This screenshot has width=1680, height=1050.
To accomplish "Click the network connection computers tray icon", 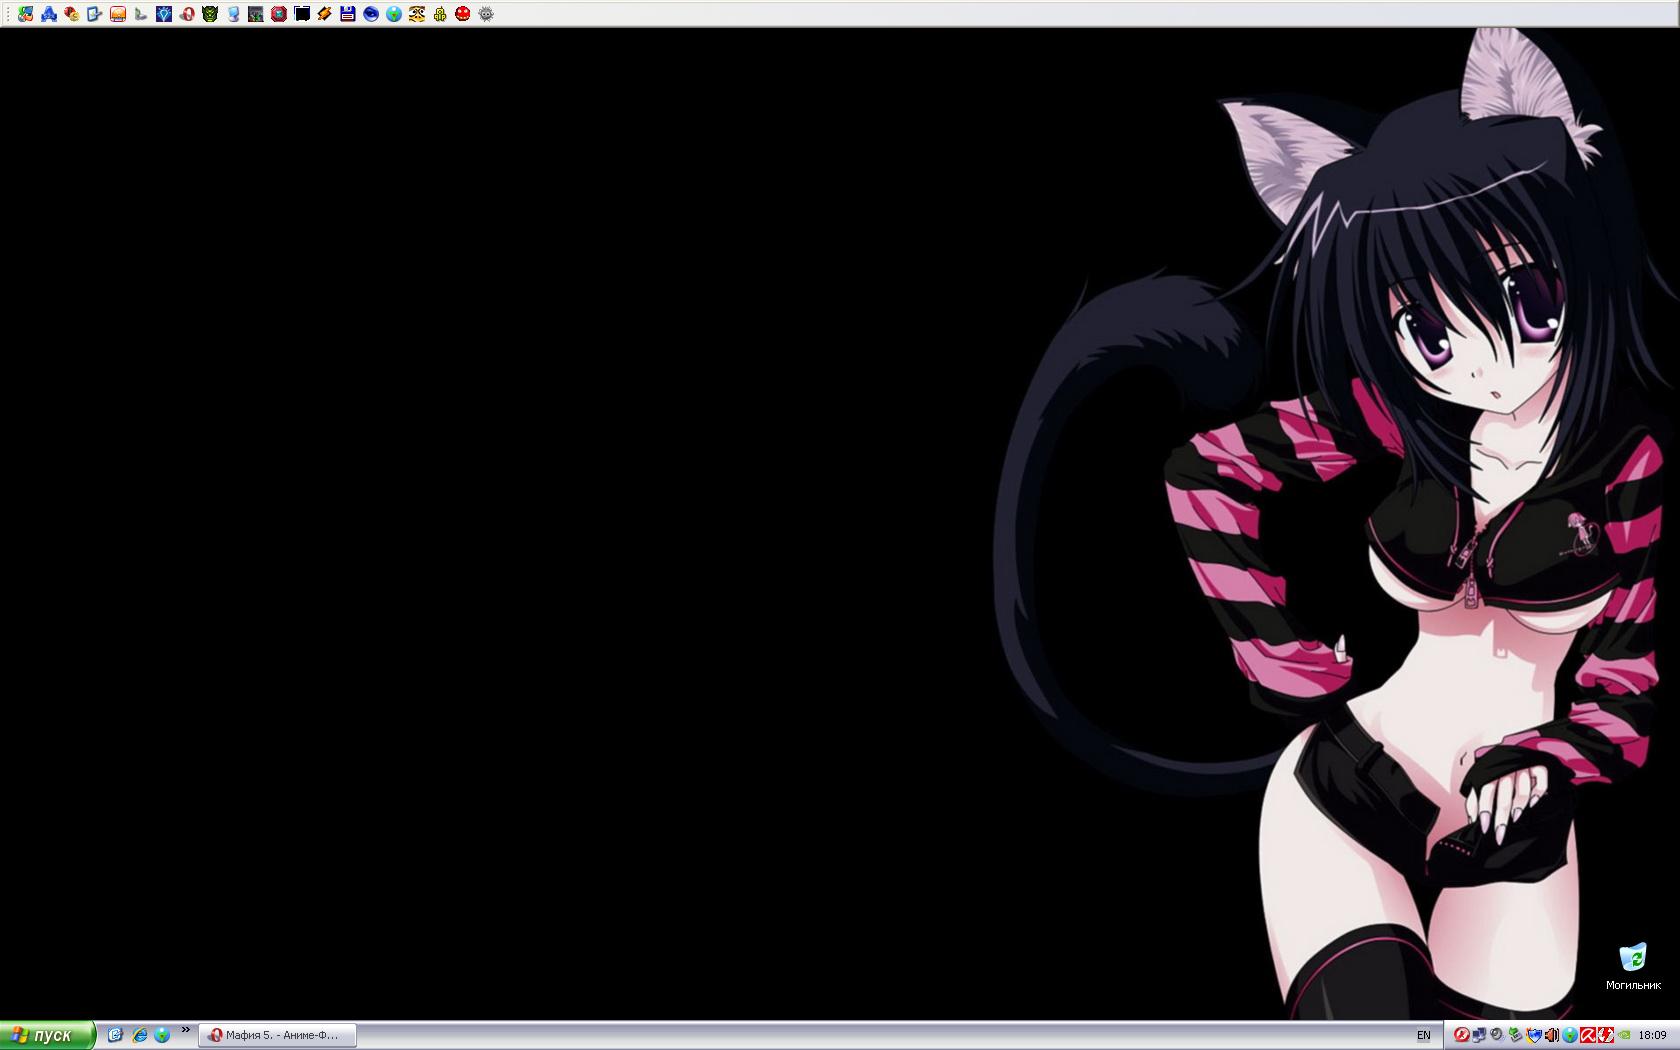I will (1479, 1035).
